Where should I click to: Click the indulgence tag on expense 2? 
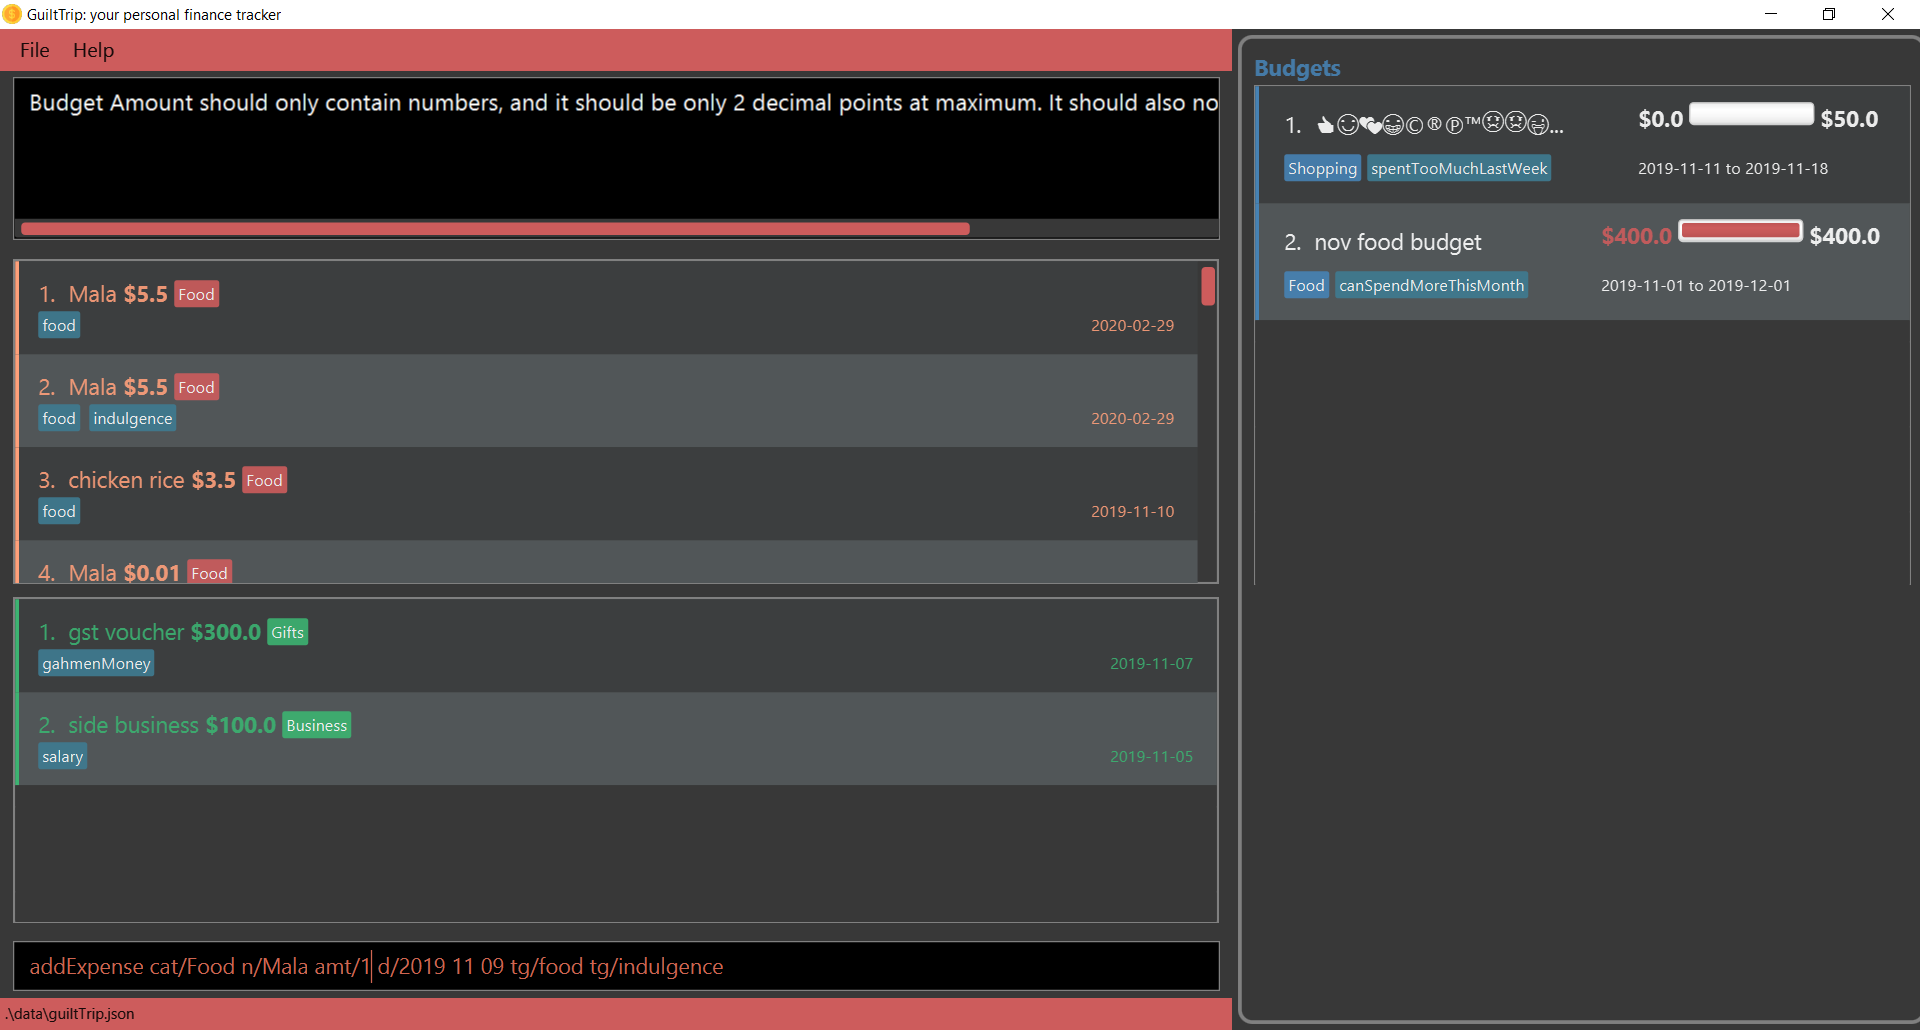pos(133,418)
